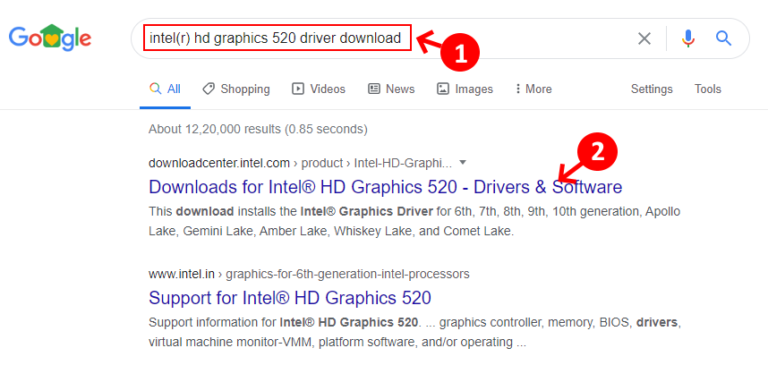Clear the search box with X
This screenshot has height=365, width=768.
(644, 38)
